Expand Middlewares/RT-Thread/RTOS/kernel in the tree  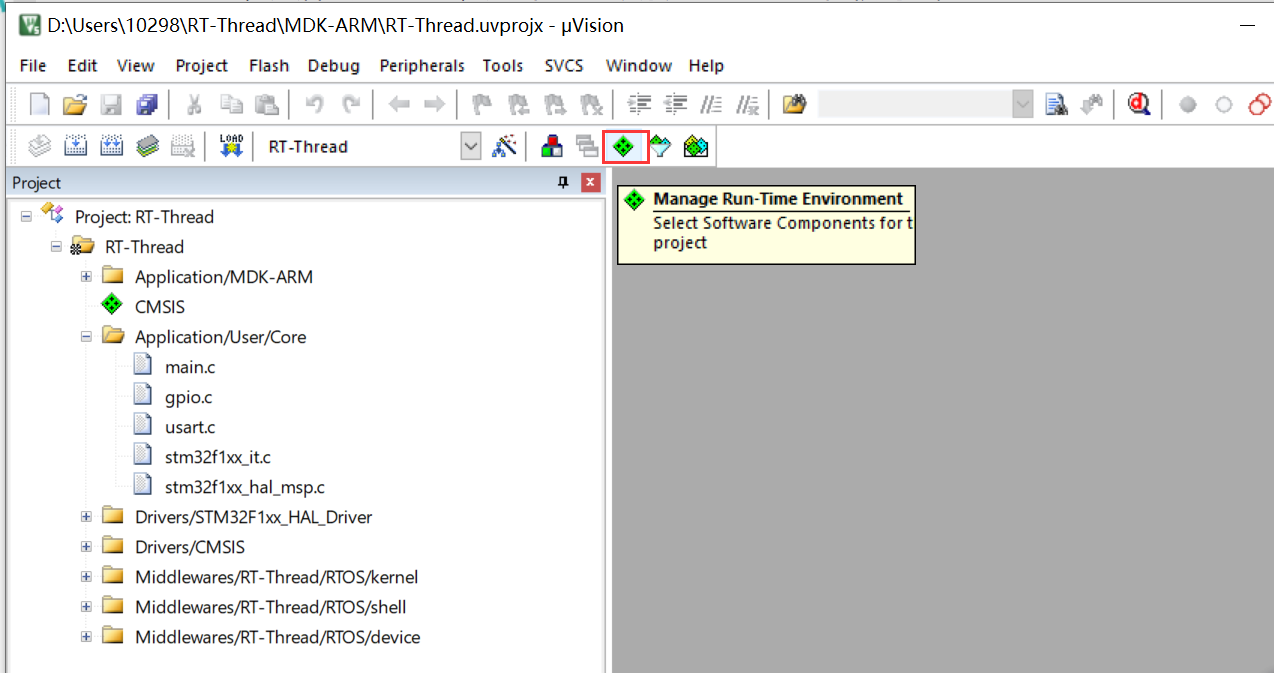(x=85, y=576)
